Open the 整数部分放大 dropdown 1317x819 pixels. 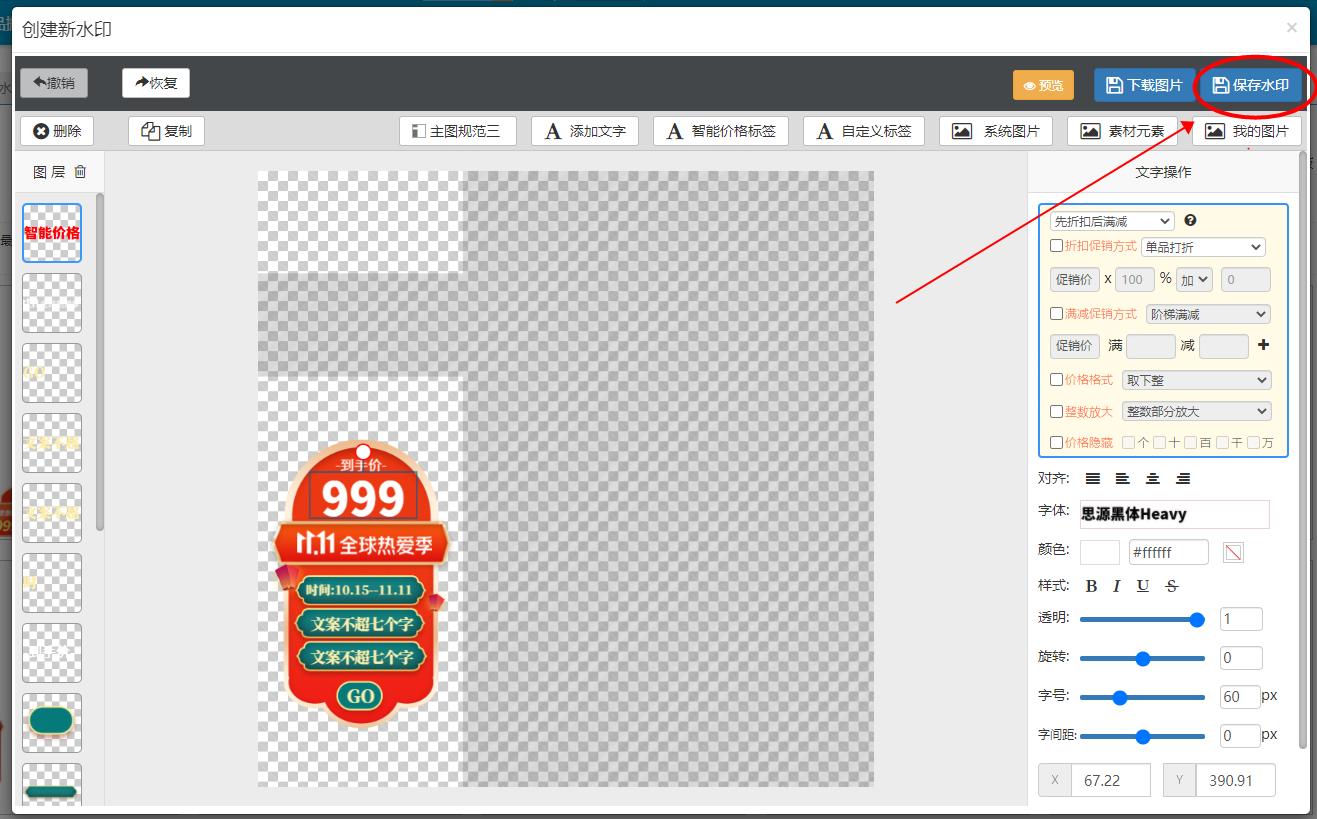[1196, 411]
